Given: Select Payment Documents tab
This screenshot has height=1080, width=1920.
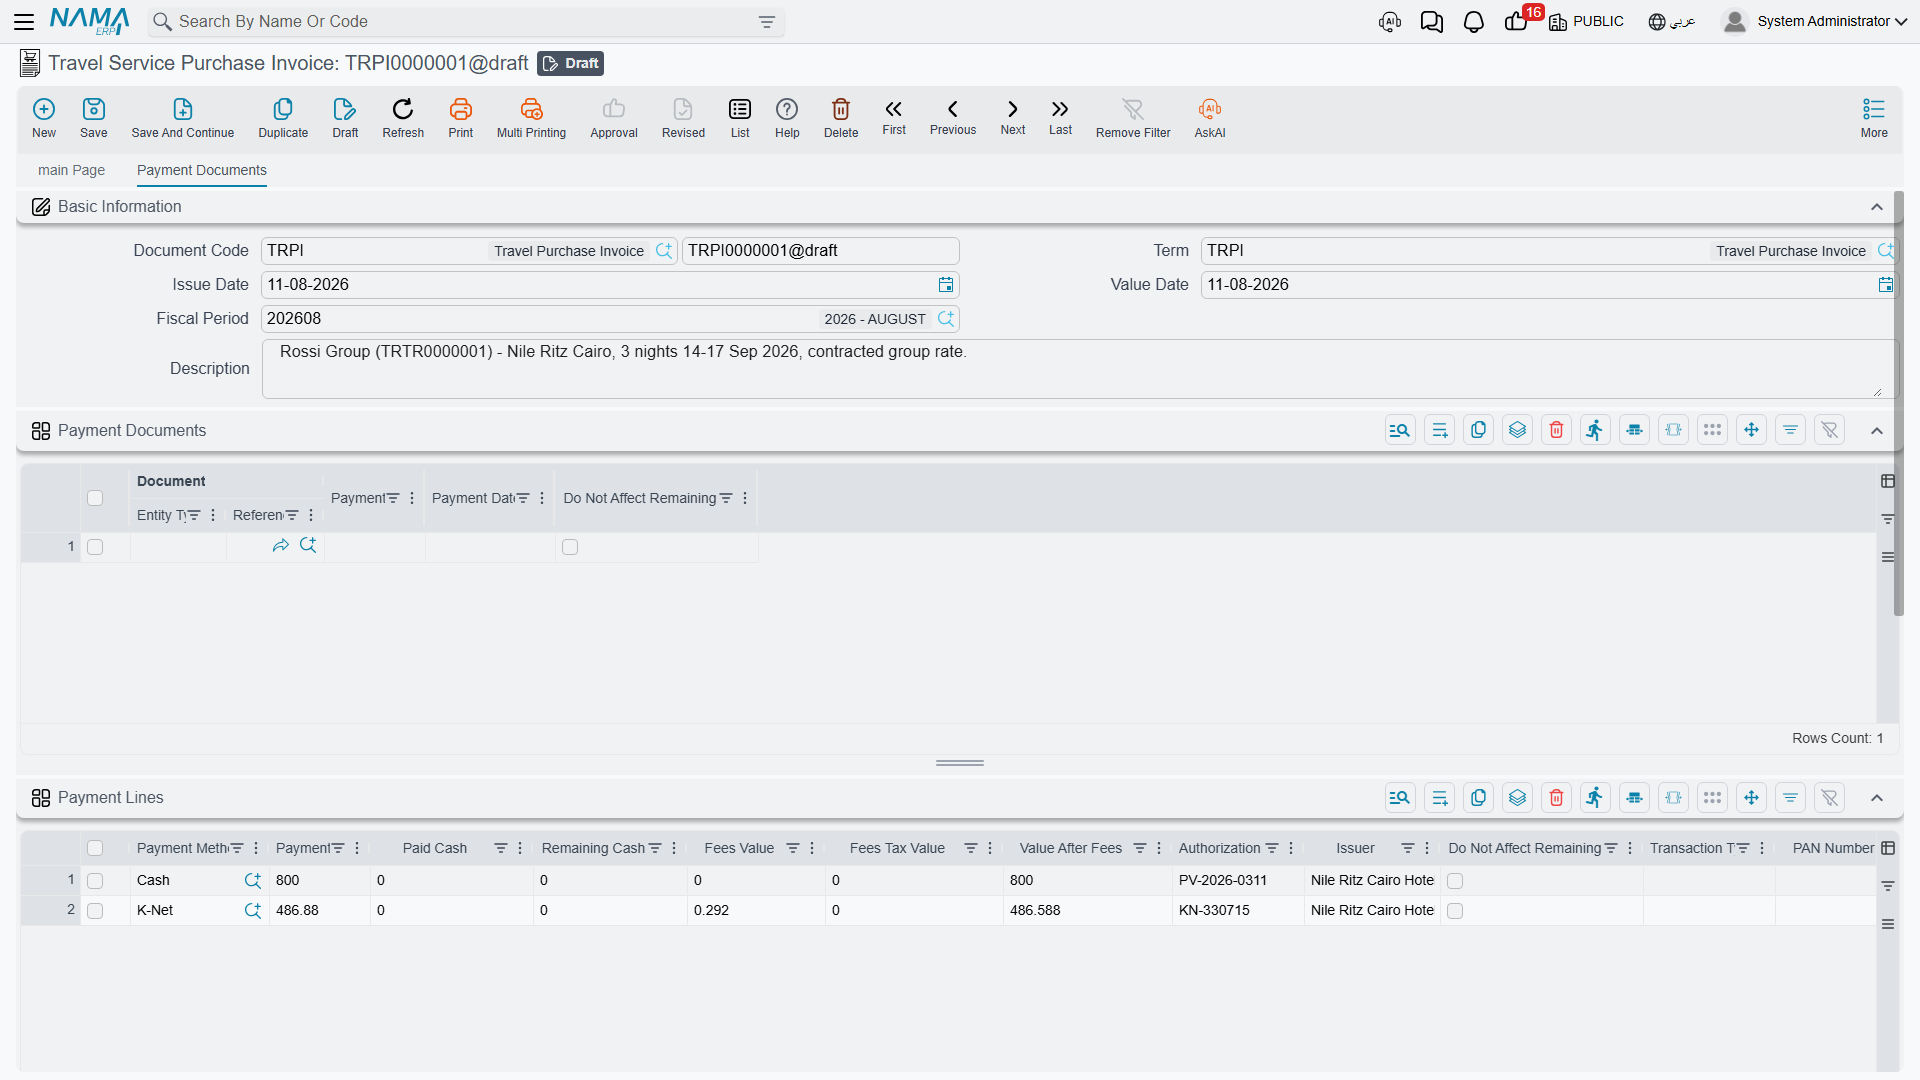Looking at the screenshot, I should (202, 170).
